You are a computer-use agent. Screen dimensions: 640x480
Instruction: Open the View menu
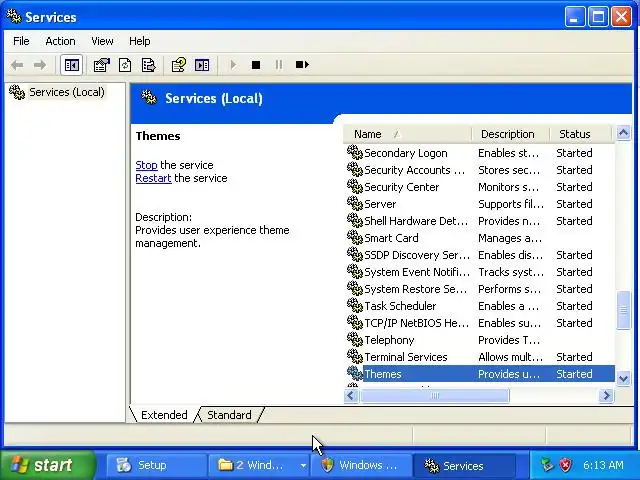[102, 41]
